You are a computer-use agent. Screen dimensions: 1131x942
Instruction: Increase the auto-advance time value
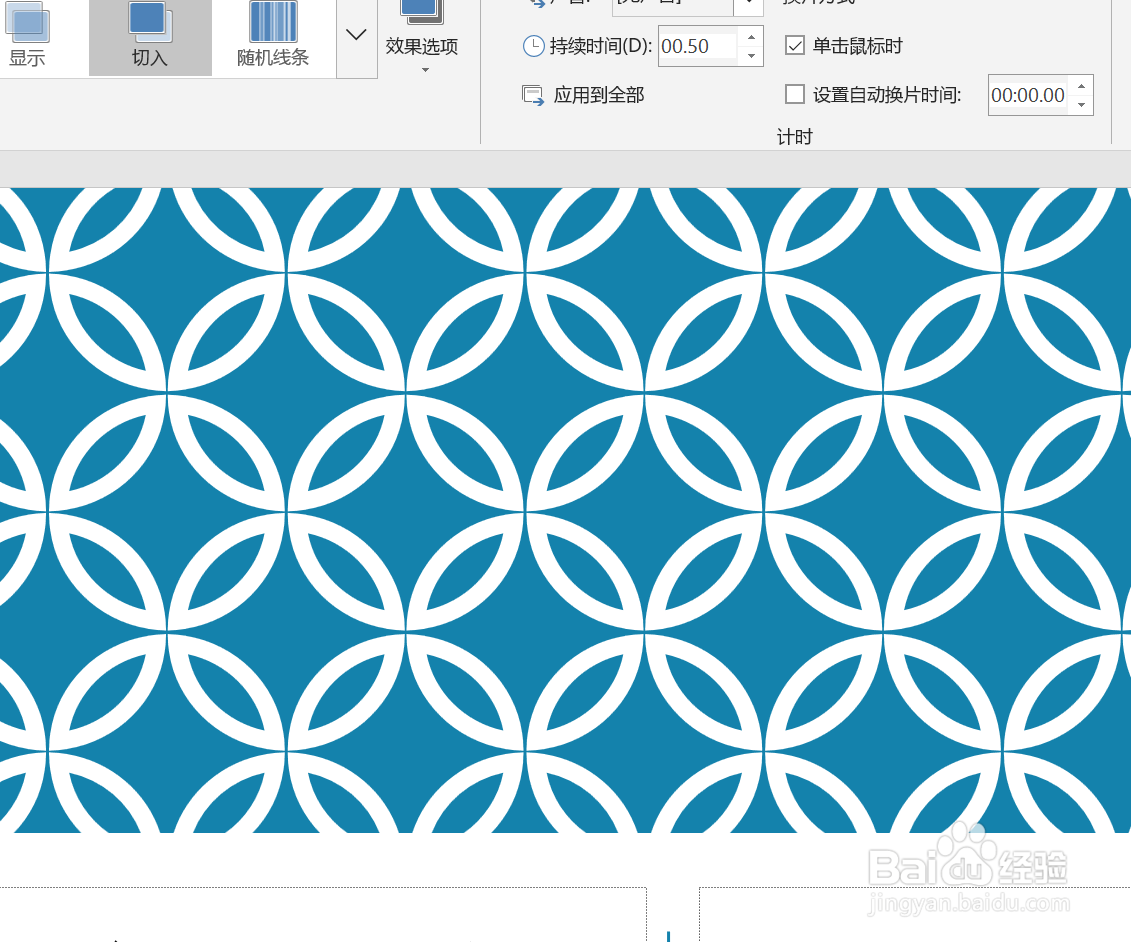click(1082, 86)
